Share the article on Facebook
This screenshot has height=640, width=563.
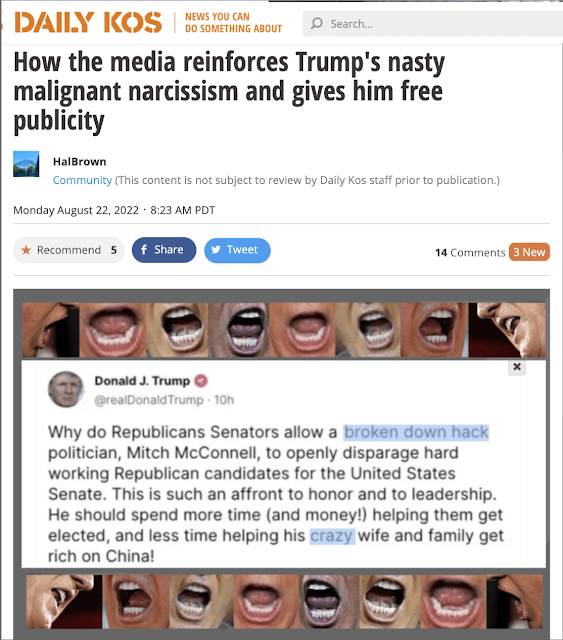[x=164, y=250]
